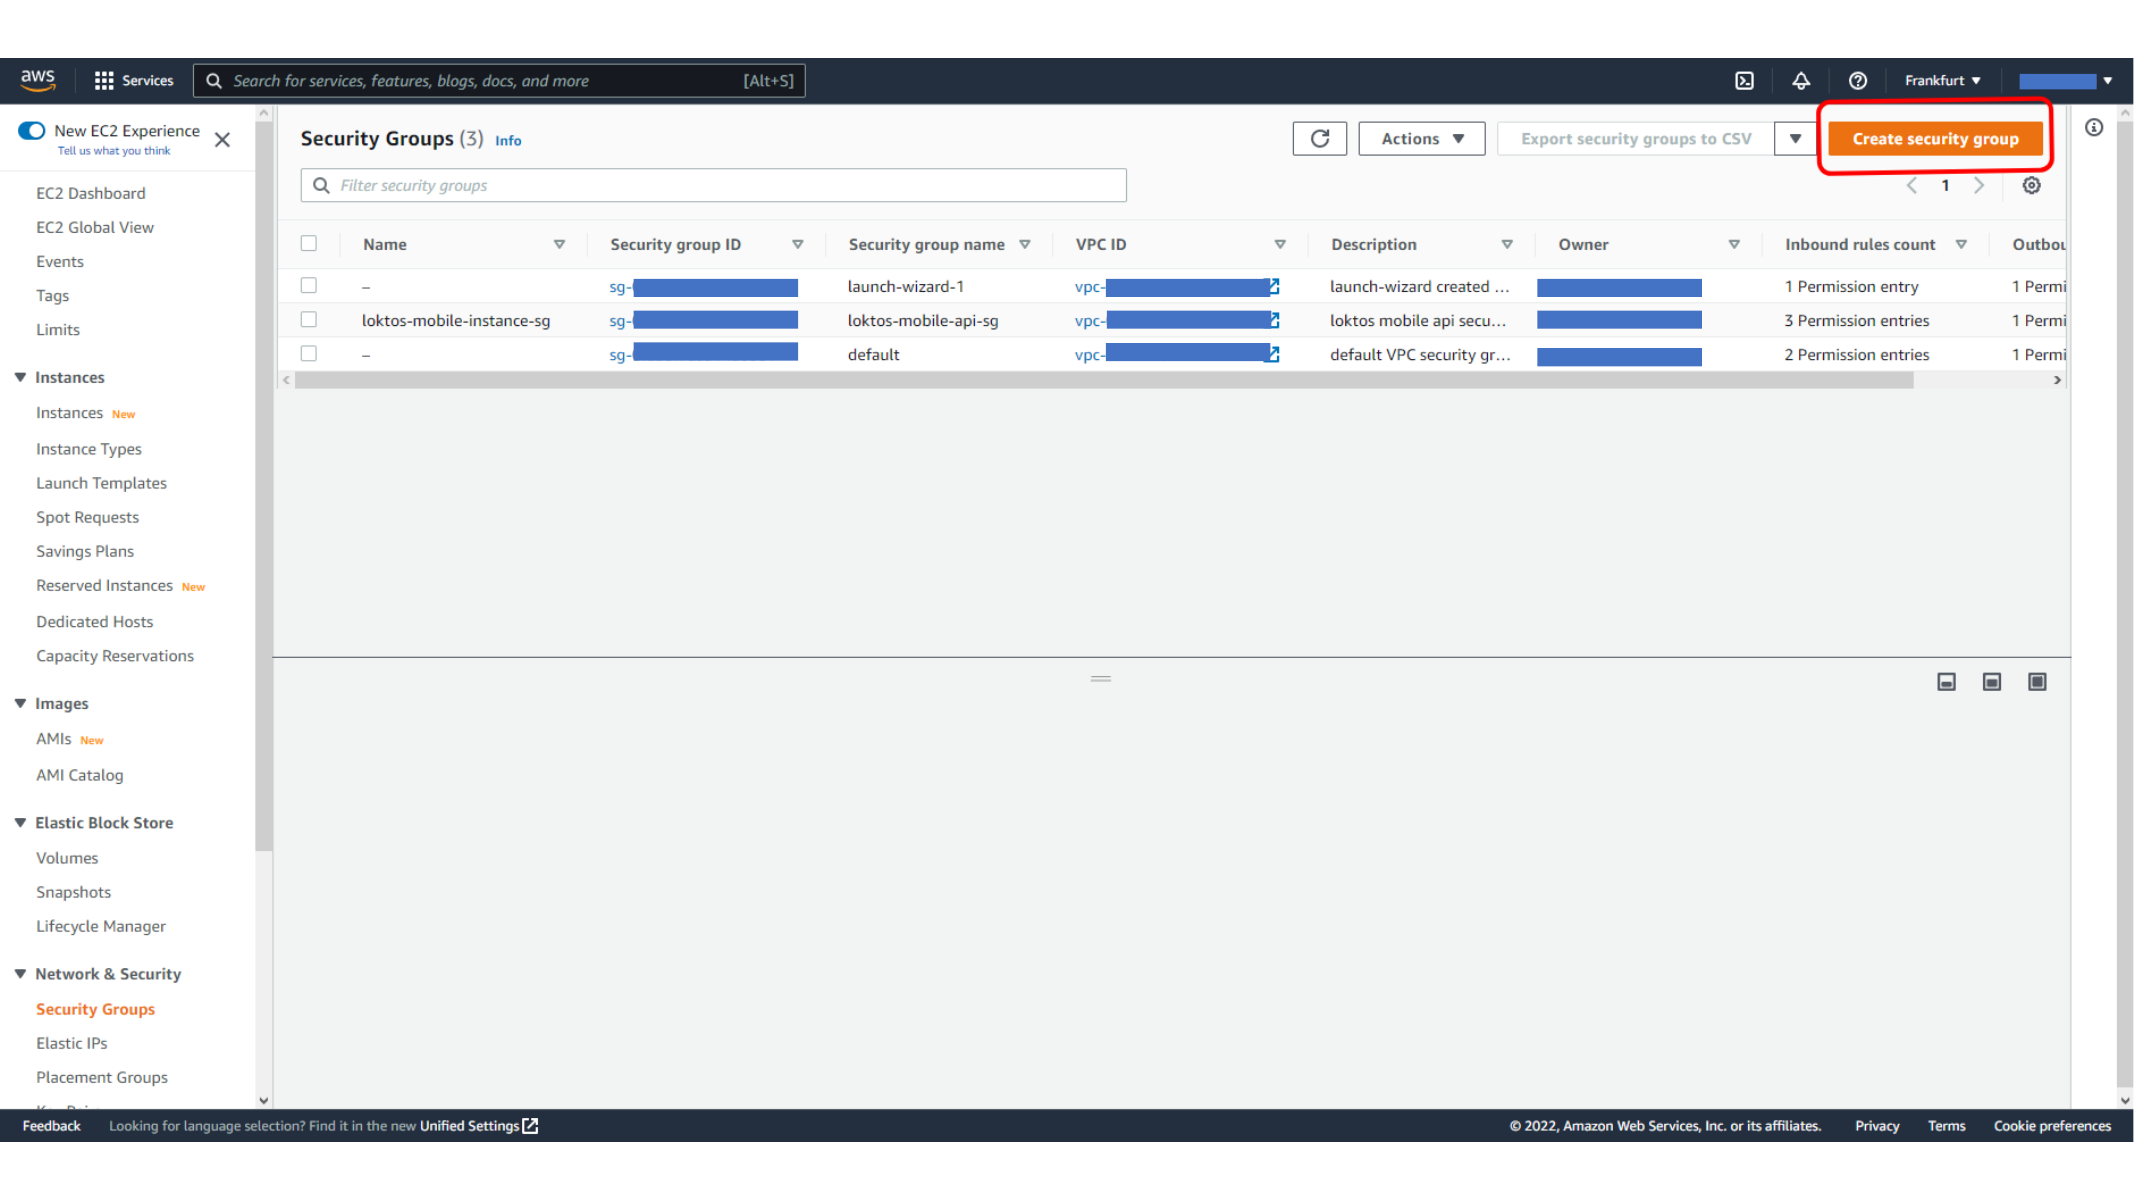Click Create security group button
Image resolution: width=2134 pixels, height=1200 pixels.
[1935, 138]
